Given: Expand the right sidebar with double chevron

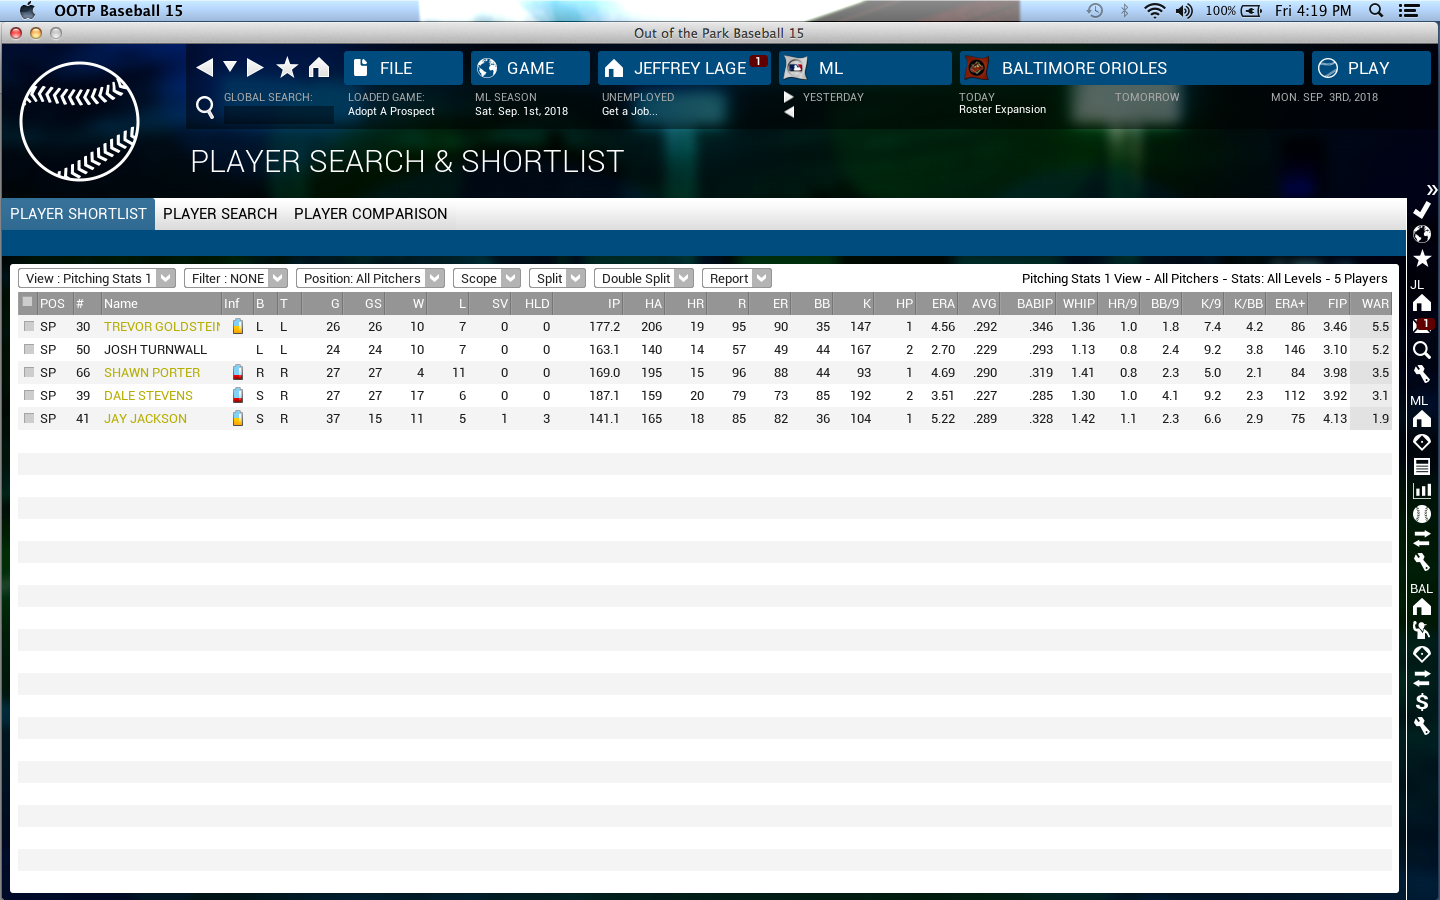Looking at the screenshot, I should (1431, 189).
